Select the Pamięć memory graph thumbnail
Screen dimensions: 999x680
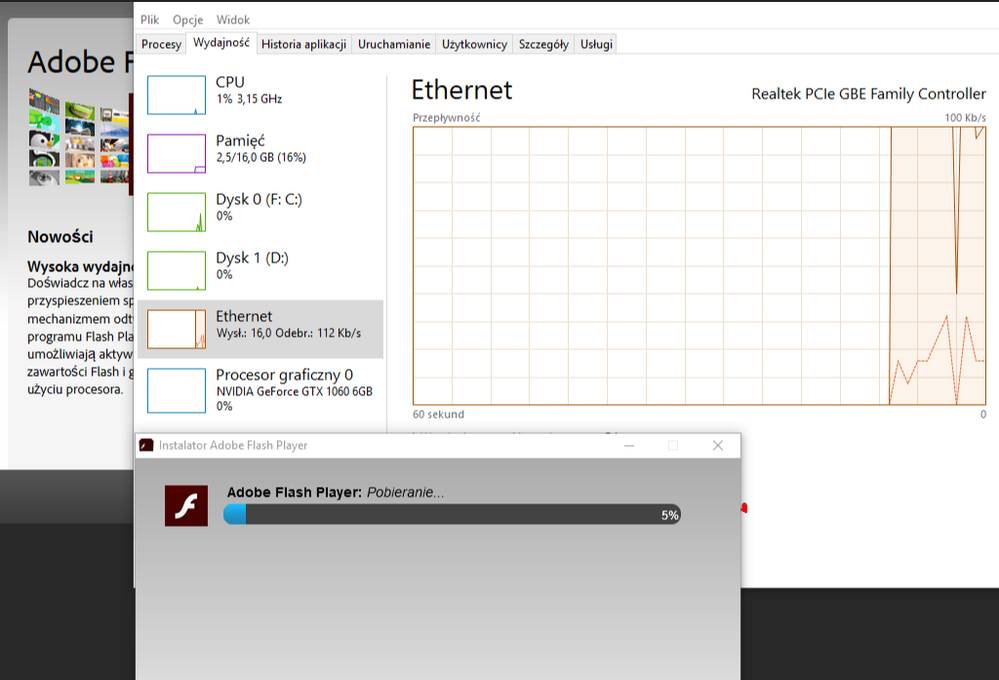pos(176,153)
